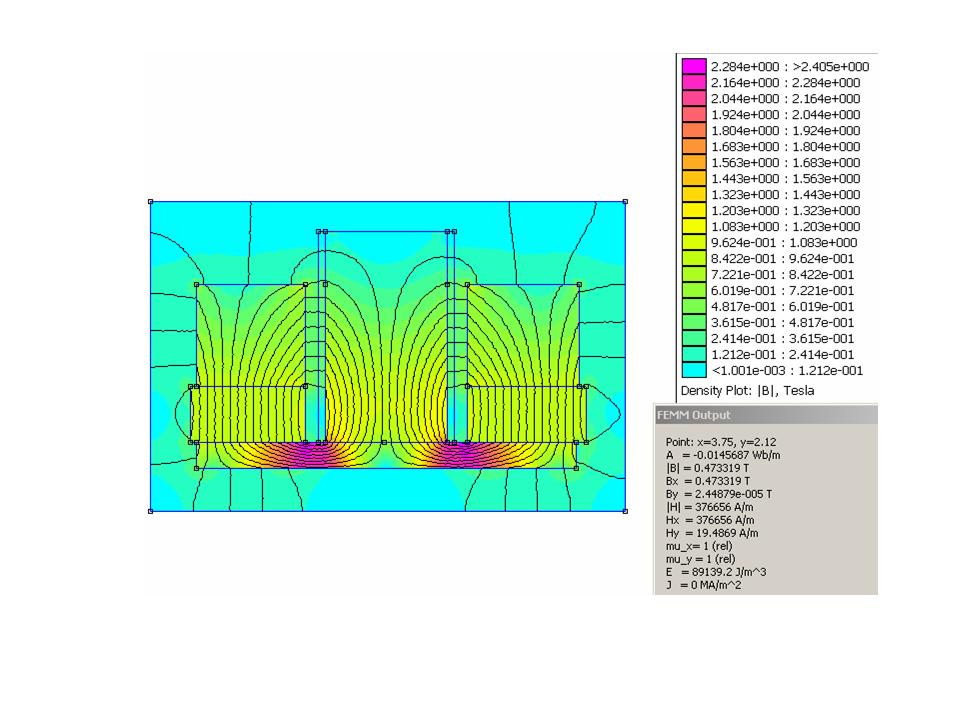The width and height of the screenshot is (960, 720).
Task: Click the magenta swatch for 2.284e+000 to >2.405e+000
Action: point(694,66)
